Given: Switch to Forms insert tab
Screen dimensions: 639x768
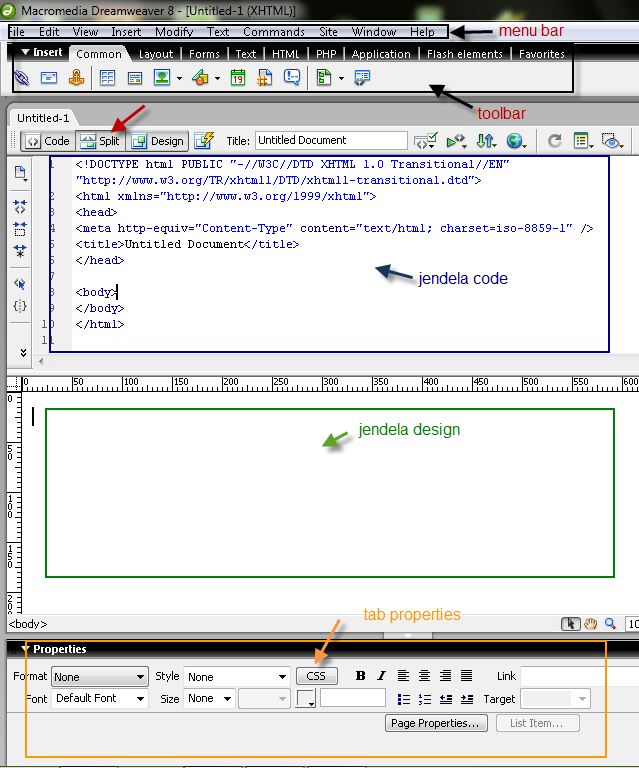Looking at the screenshot, I should point(204,54).
